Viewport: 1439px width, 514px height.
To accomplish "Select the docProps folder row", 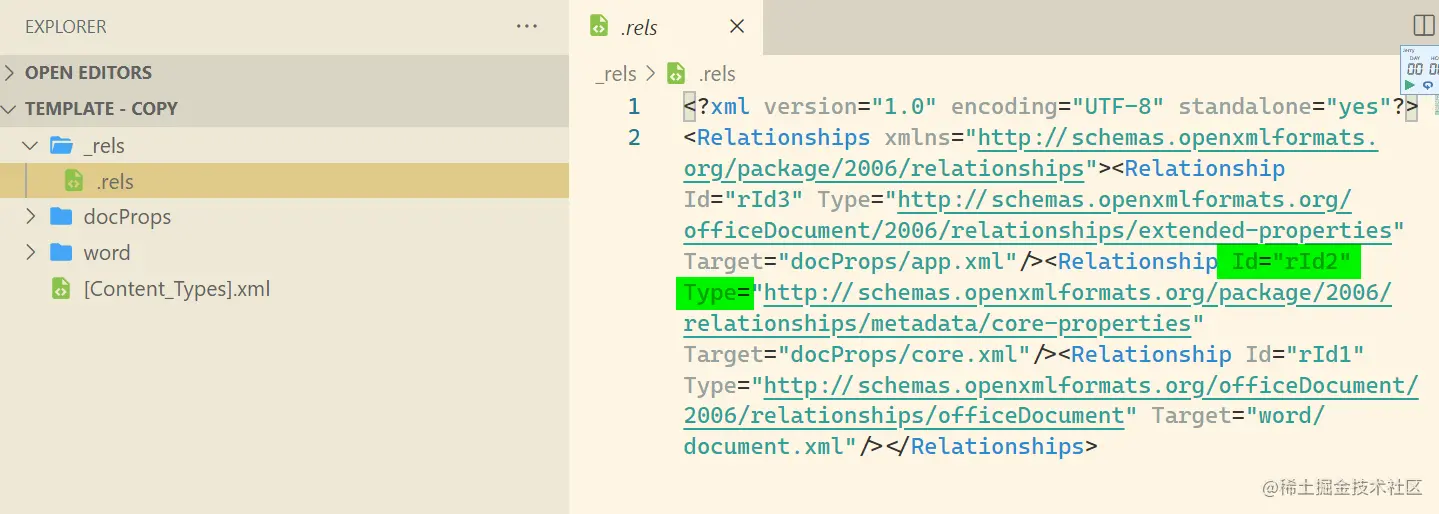I will point(284,217).
